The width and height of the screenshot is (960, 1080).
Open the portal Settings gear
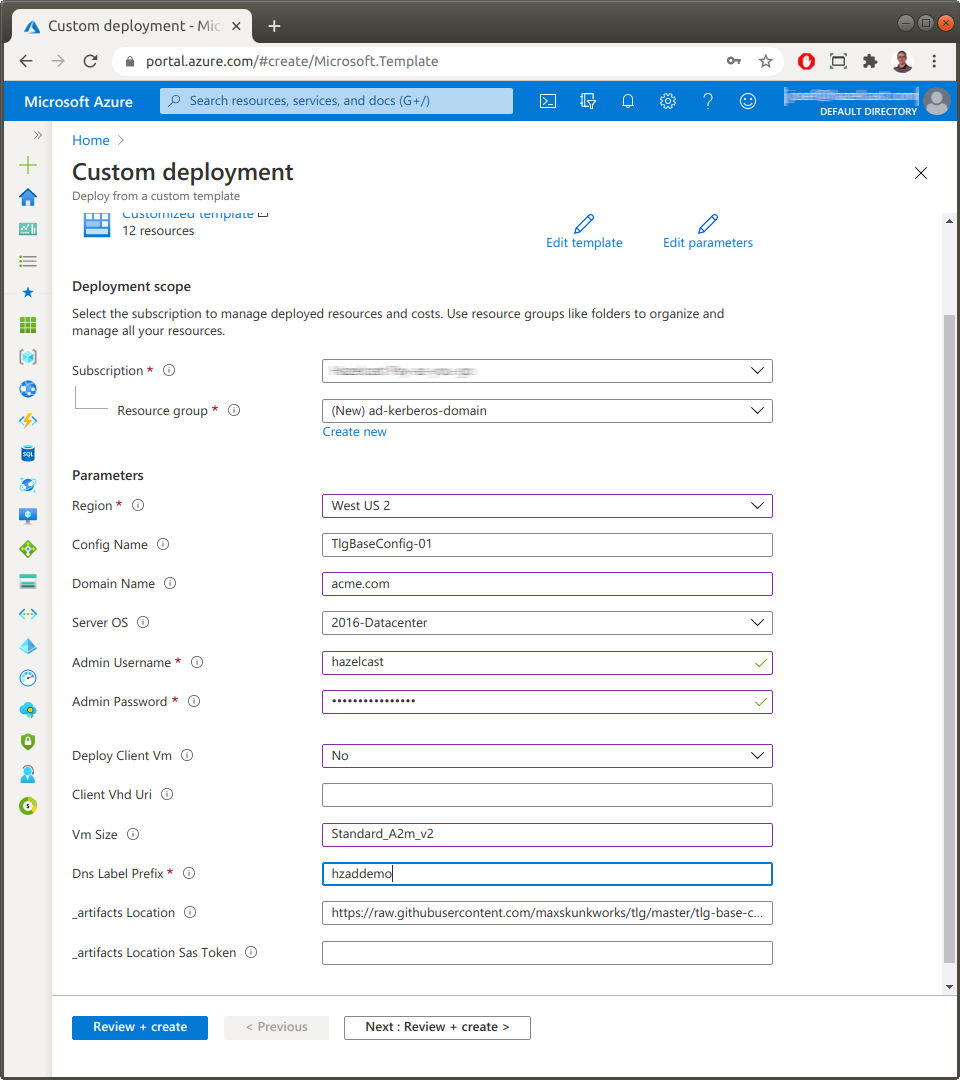coord(667,101)
